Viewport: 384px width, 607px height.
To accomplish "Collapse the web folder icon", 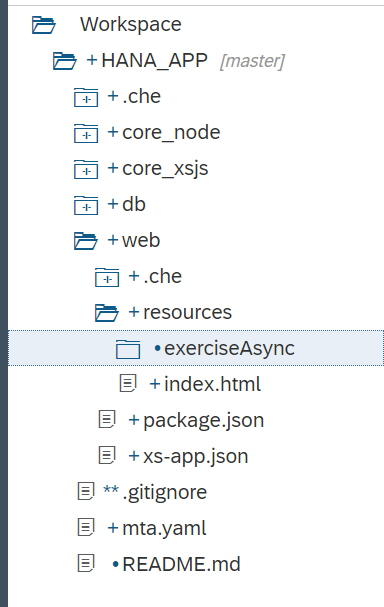I will click(x=86, y=241).
